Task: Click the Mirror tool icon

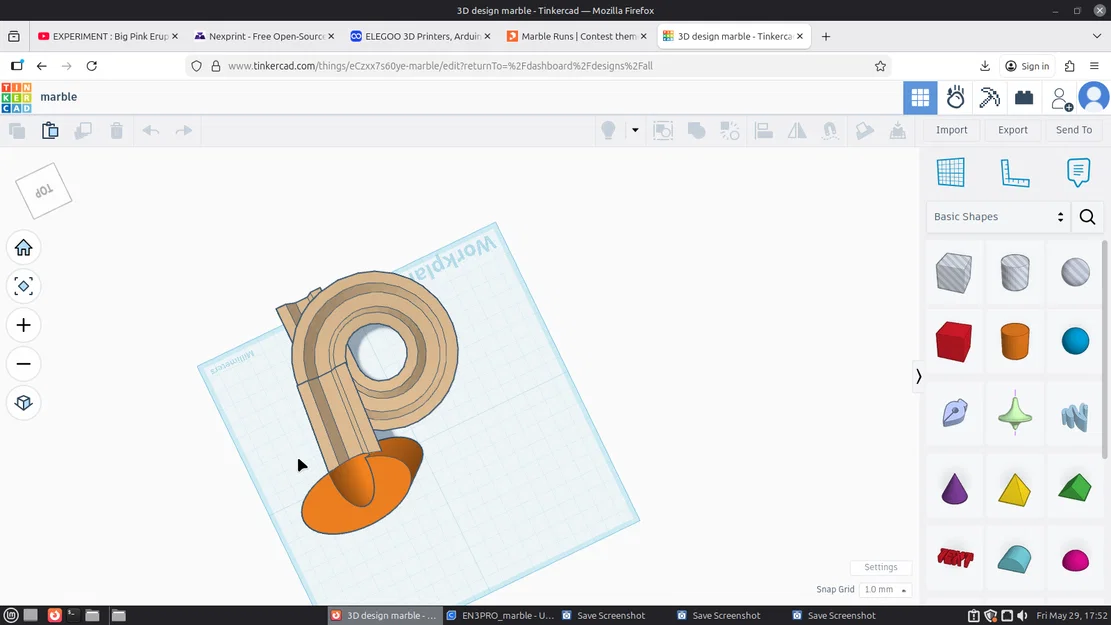Action: point(797,130)
